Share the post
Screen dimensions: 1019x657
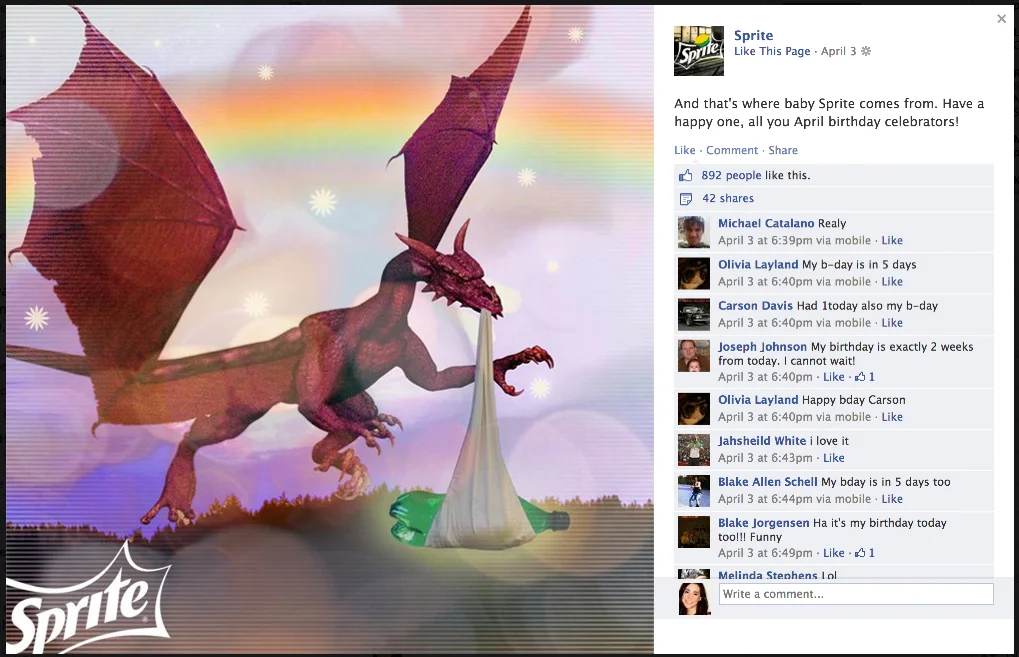782,149
